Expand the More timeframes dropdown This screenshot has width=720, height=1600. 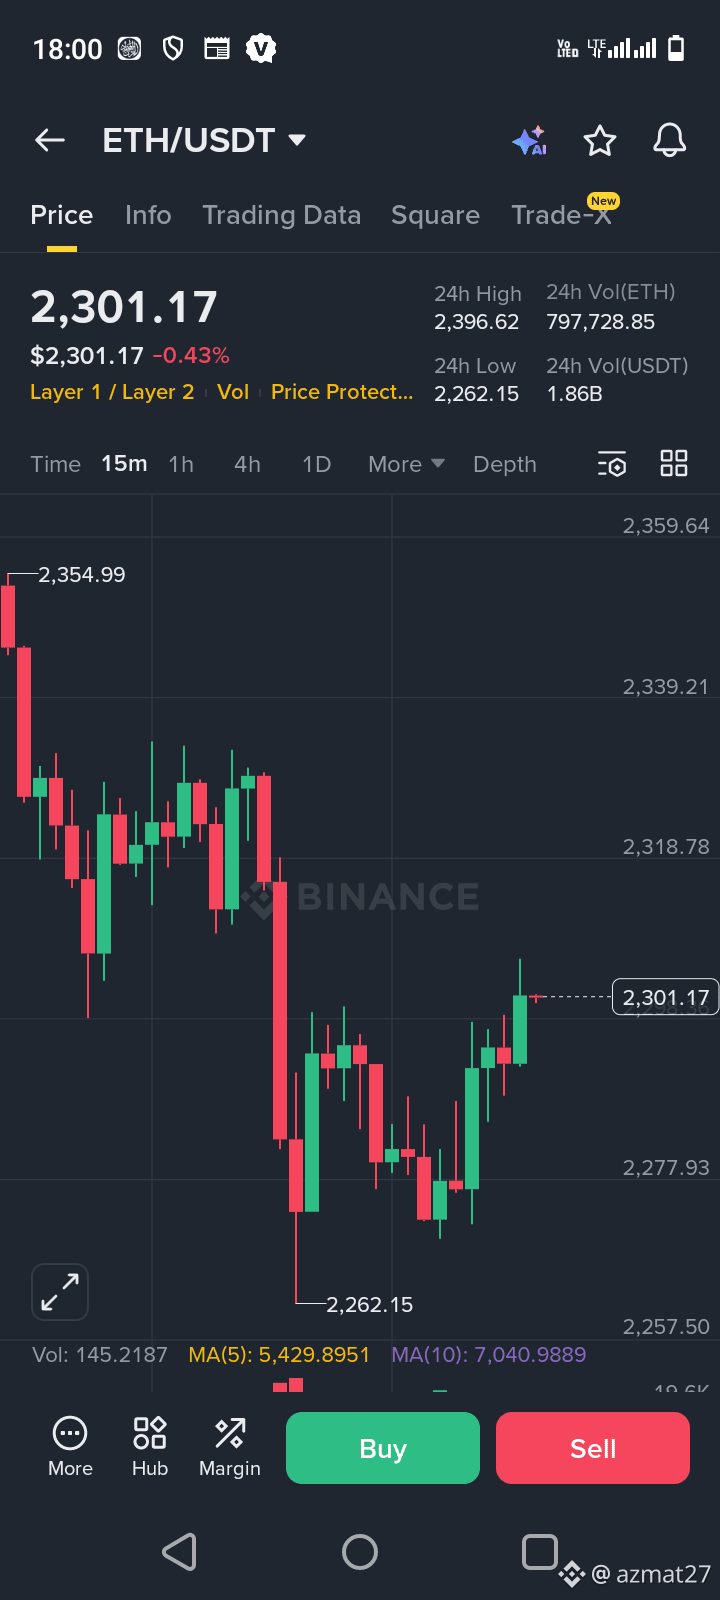tap(406, 464)
